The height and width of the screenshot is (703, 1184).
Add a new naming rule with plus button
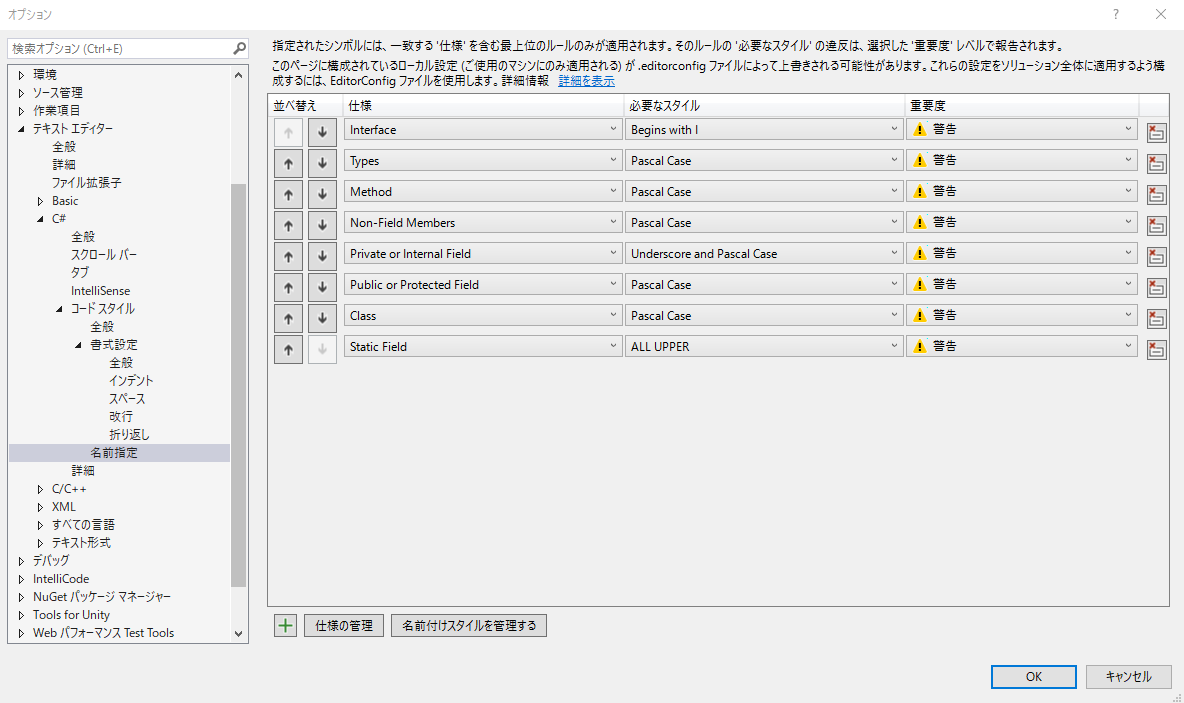click(285, 625)
